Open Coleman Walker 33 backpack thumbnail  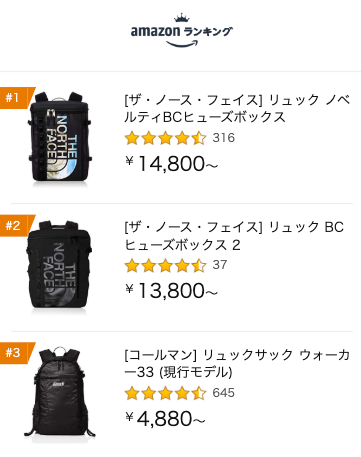60,392
